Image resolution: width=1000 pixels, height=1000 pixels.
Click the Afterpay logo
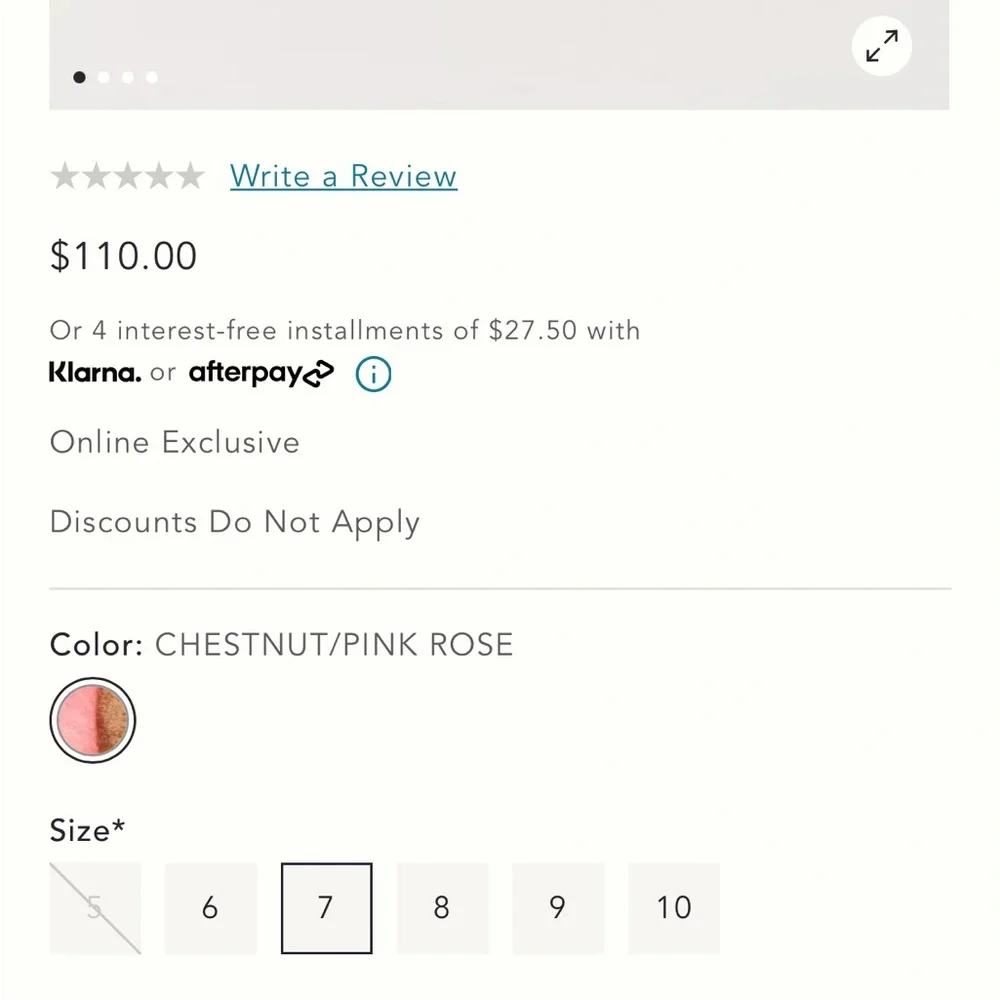tap(261, 373)
